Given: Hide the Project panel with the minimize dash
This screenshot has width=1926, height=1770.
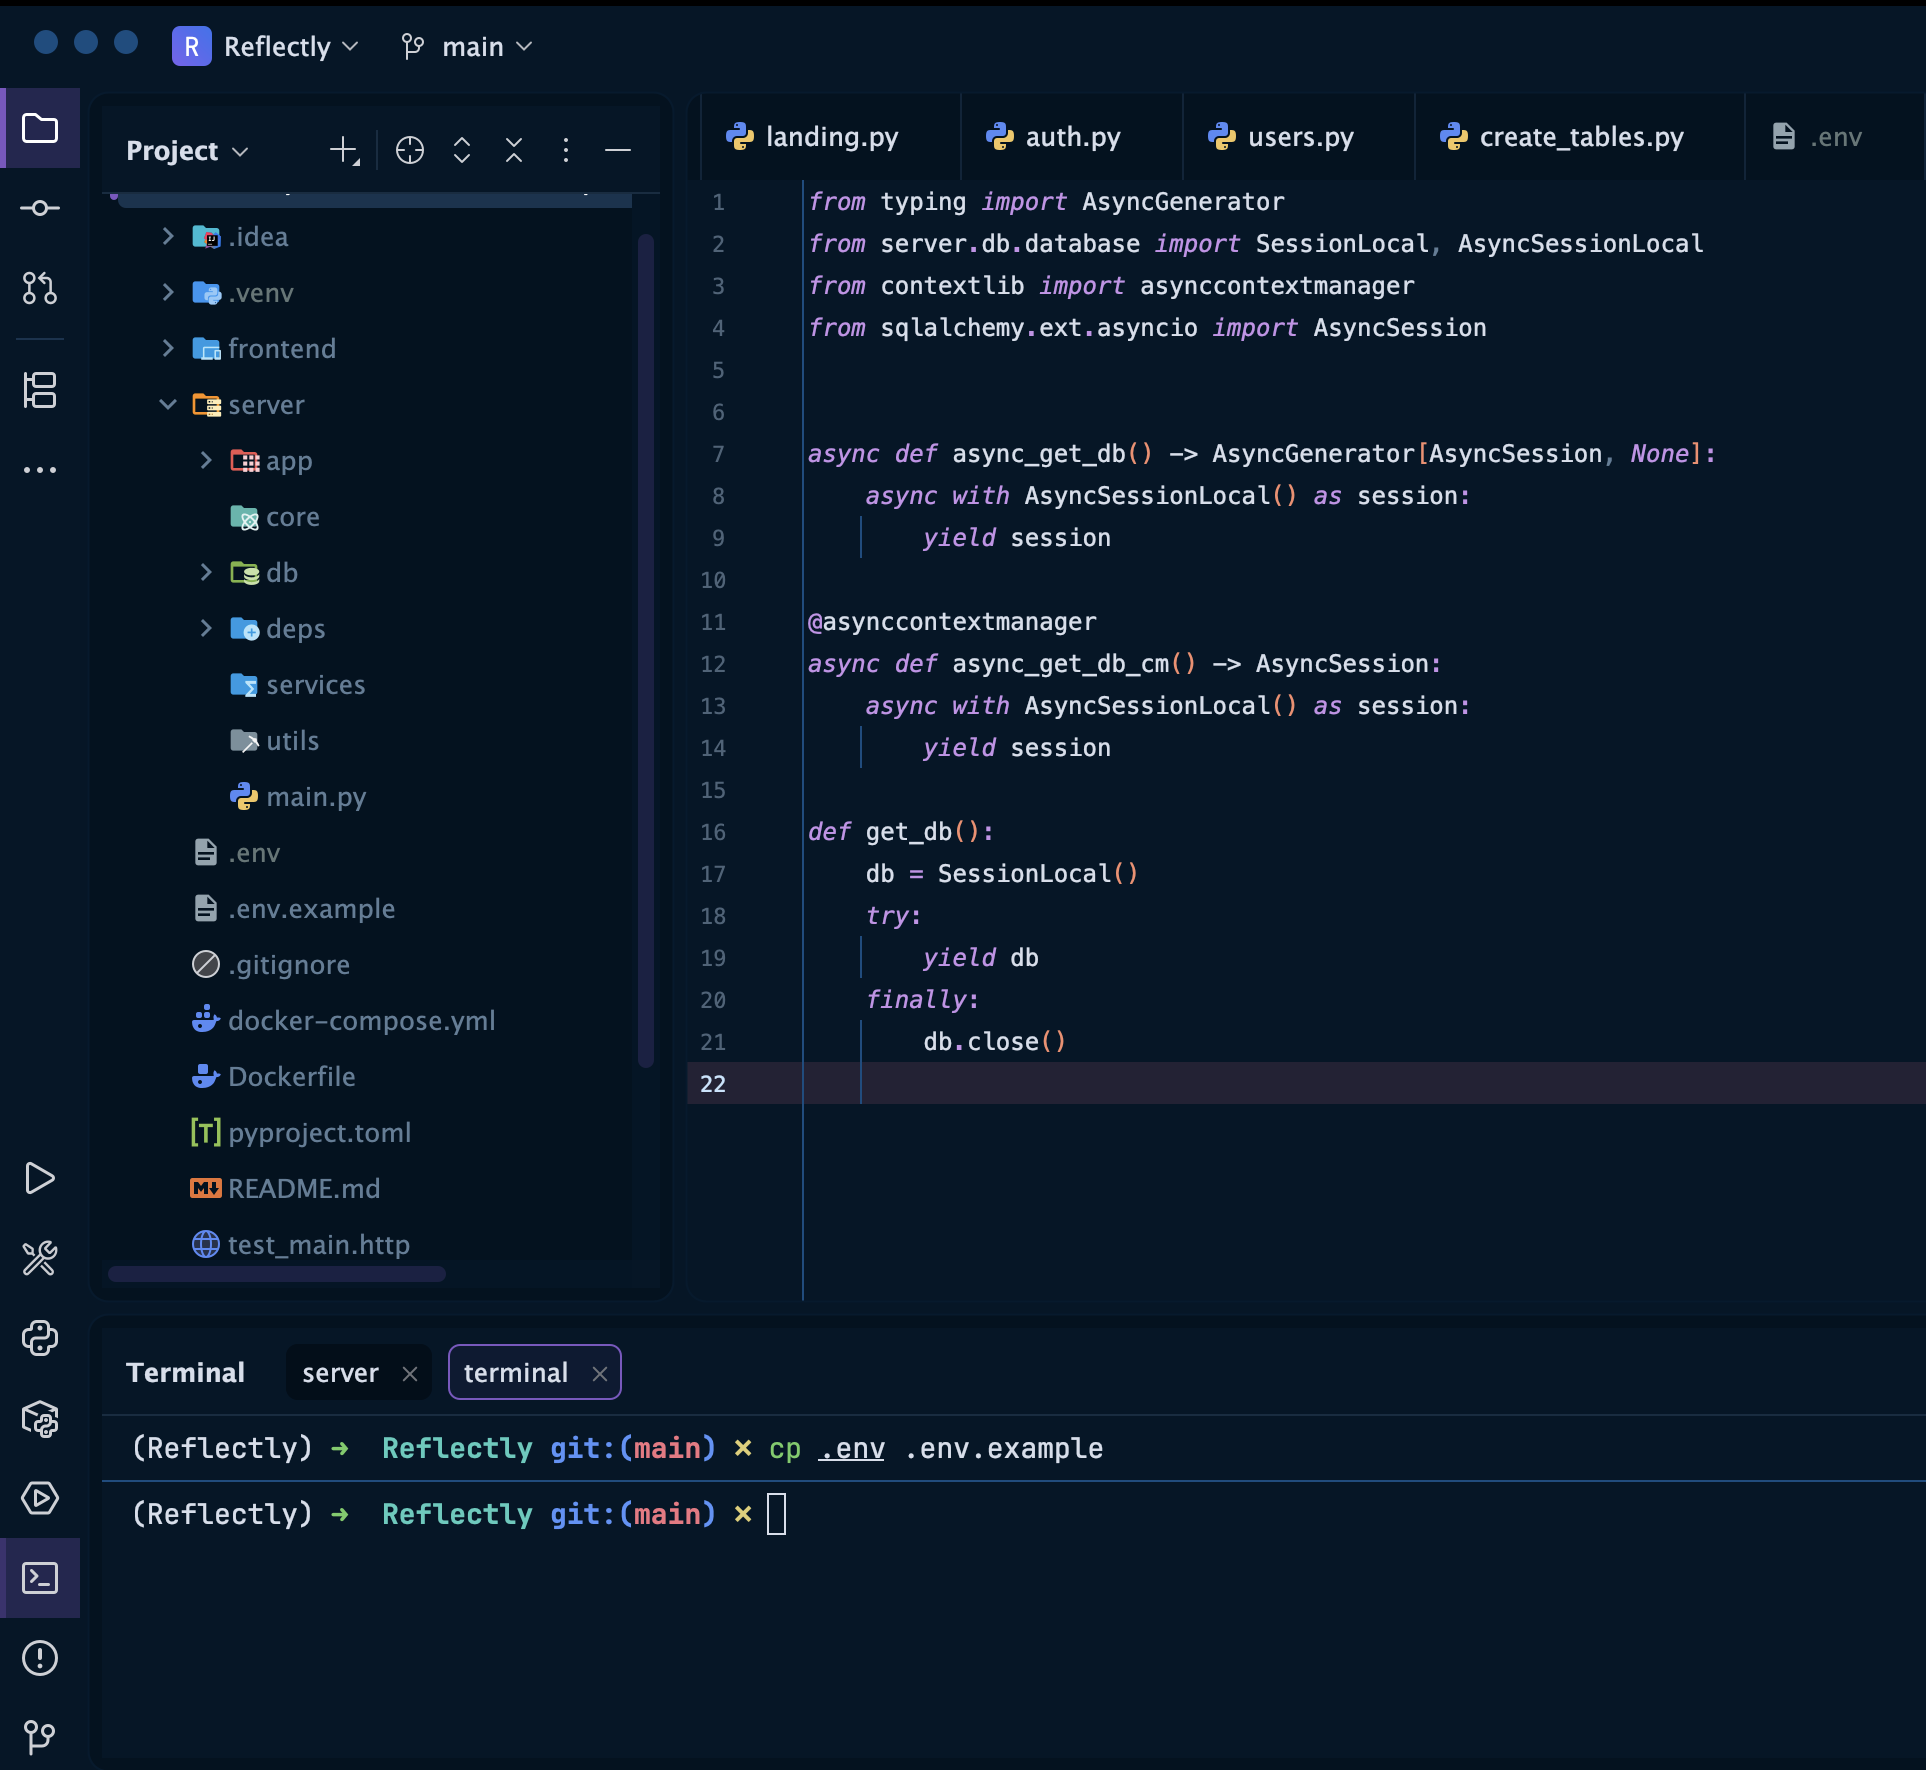Looking at the screenshot, I should coord(618,150).
